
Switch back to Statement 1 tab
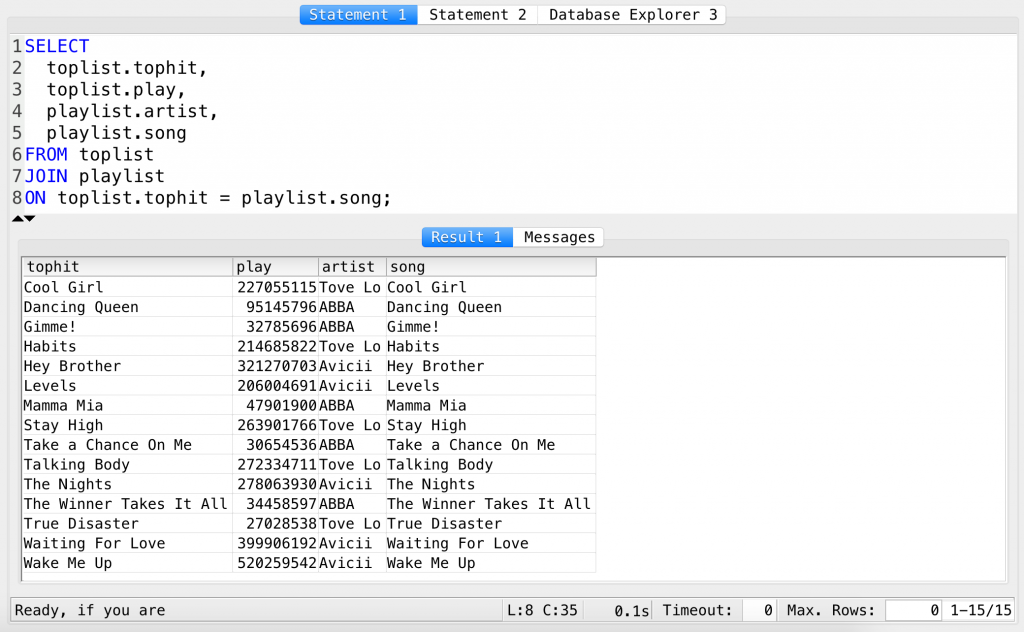[x=358, y=14]
